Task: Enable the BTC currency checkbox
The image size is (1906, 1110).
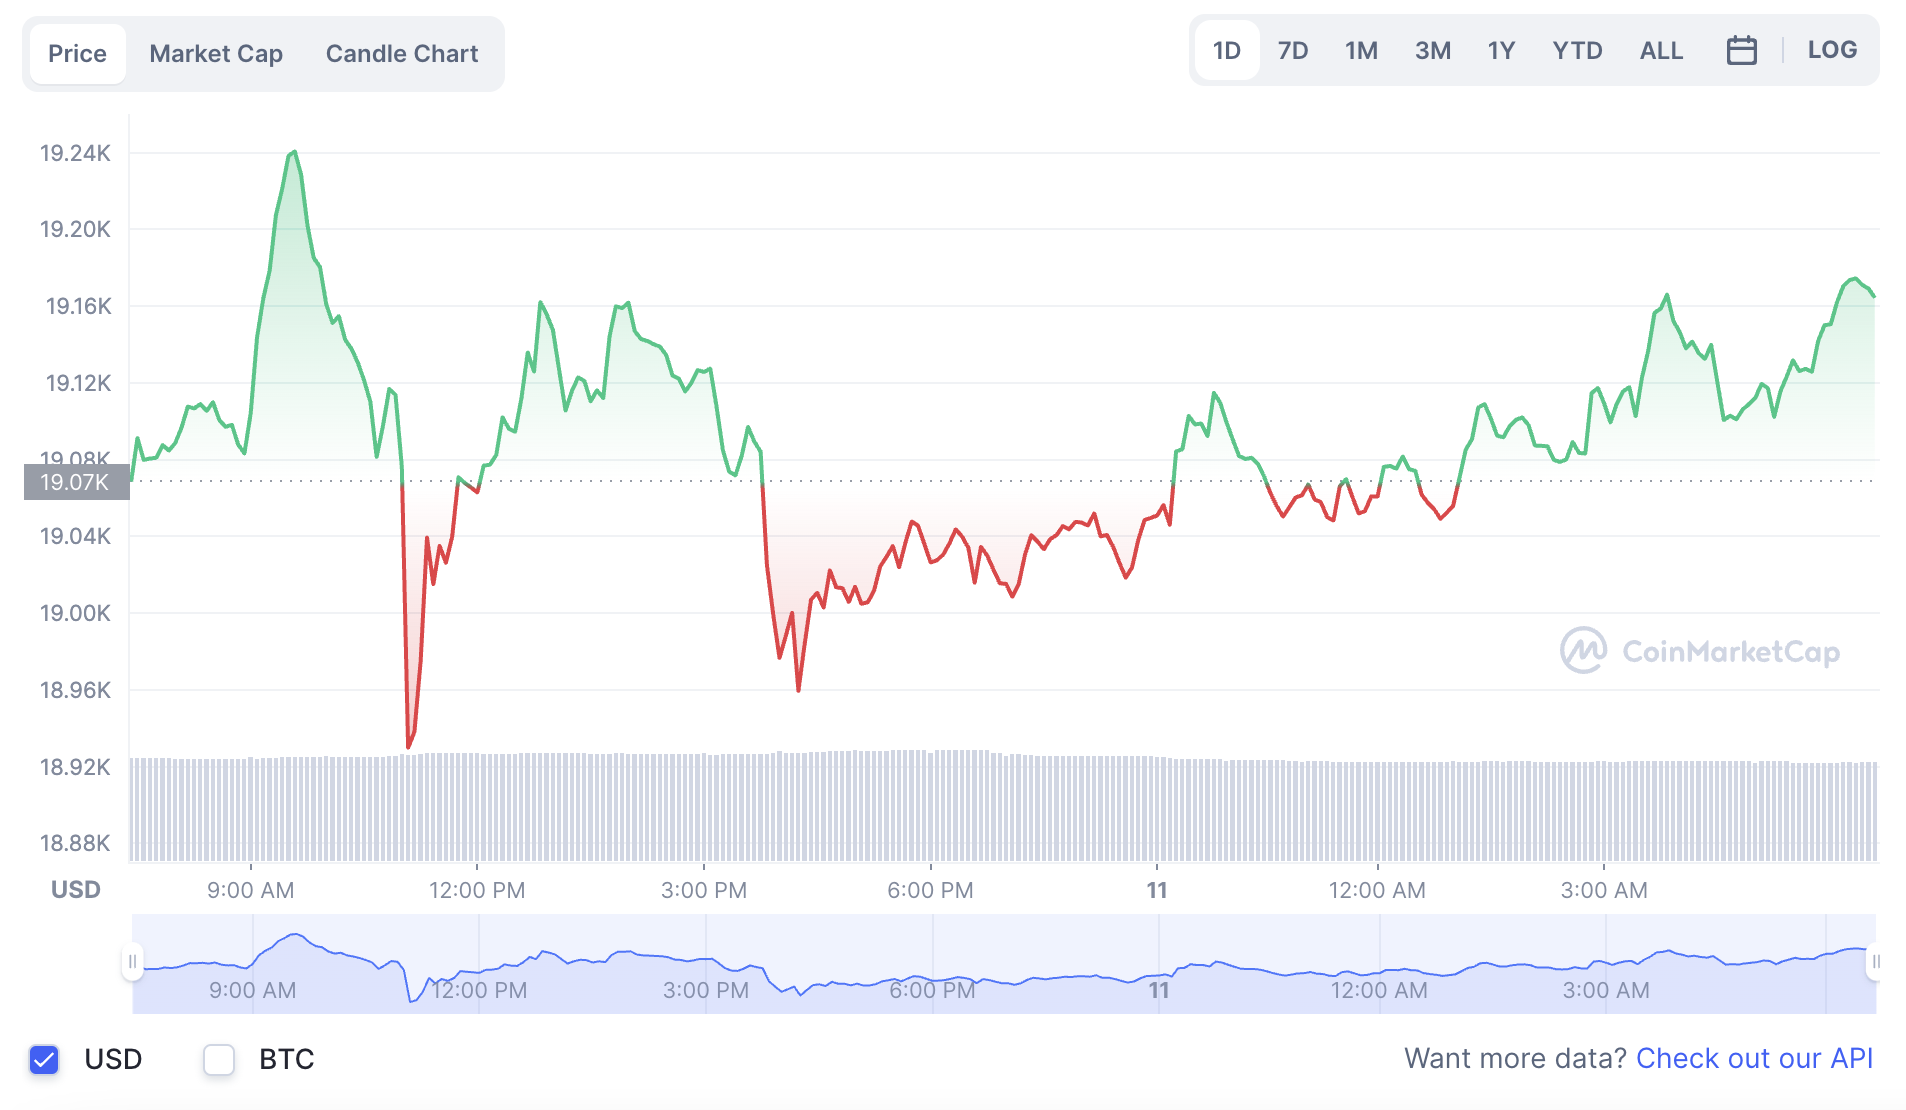Action: point(219,1059)
